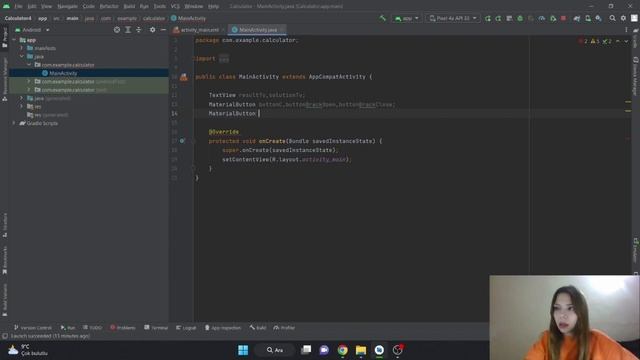Click Android Studio icon on taskbar

coord(379,350)
